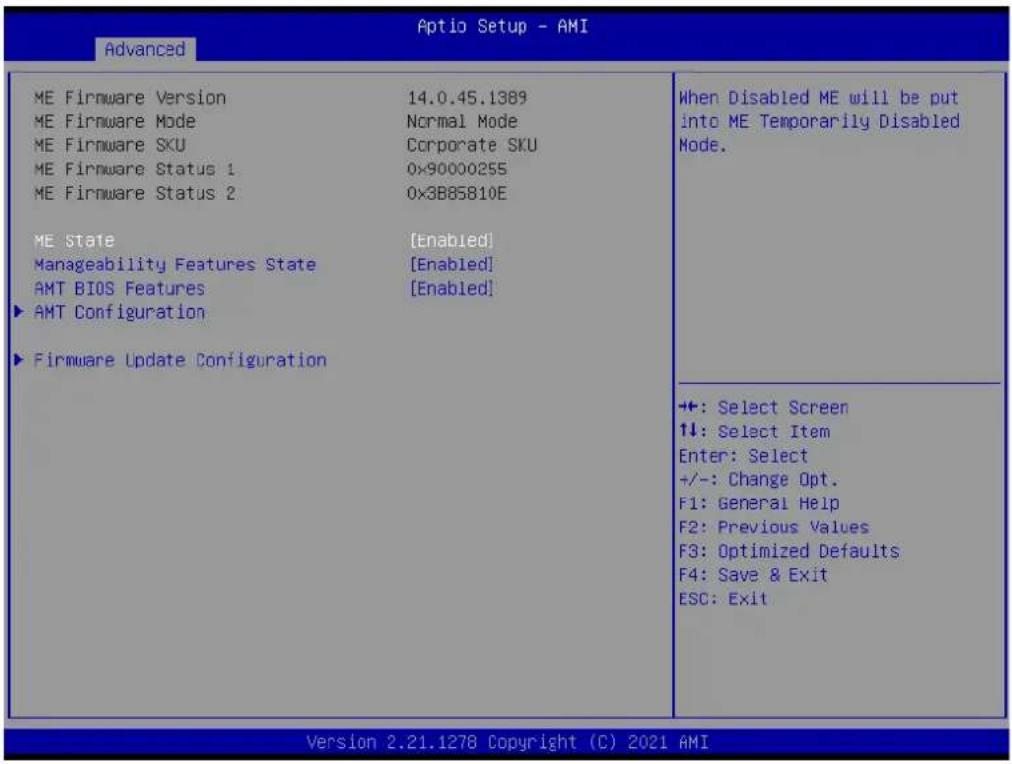Click version value 14.0.45.1389
Image resolution: width=1012 pixels, height=764 pixels.
tap(467, 98)
